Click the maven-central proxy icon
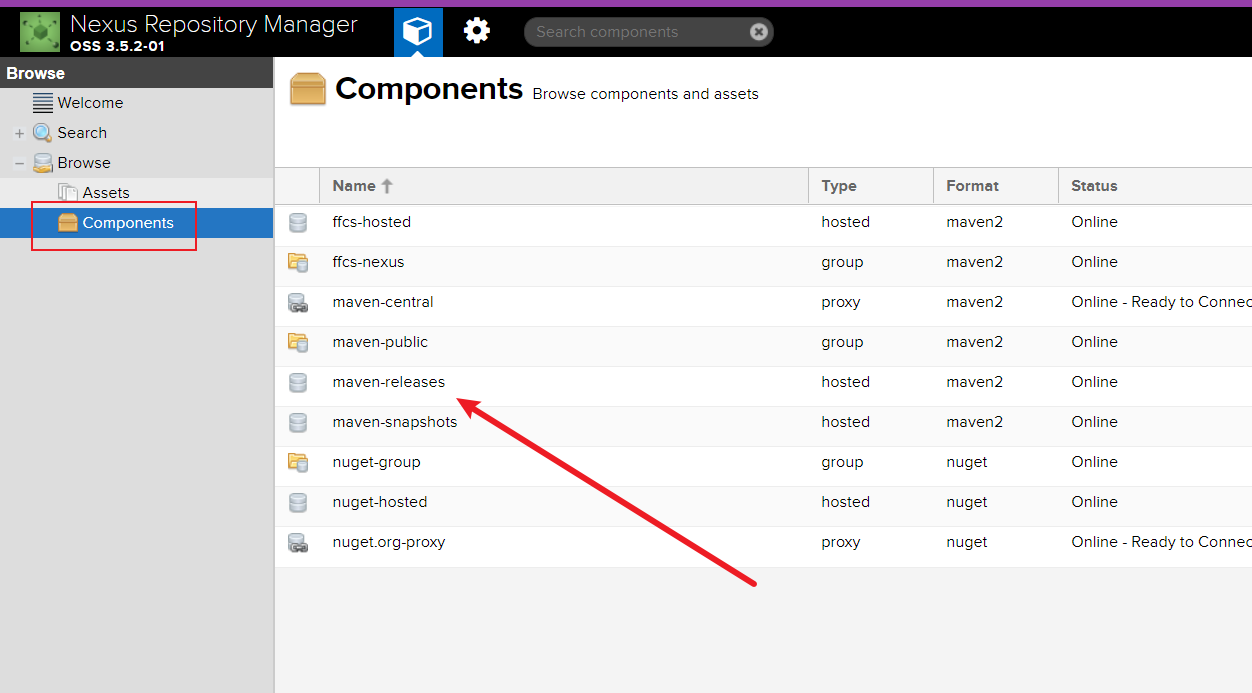This screenshot has width=1252, height=693. [x=297, y=303]
